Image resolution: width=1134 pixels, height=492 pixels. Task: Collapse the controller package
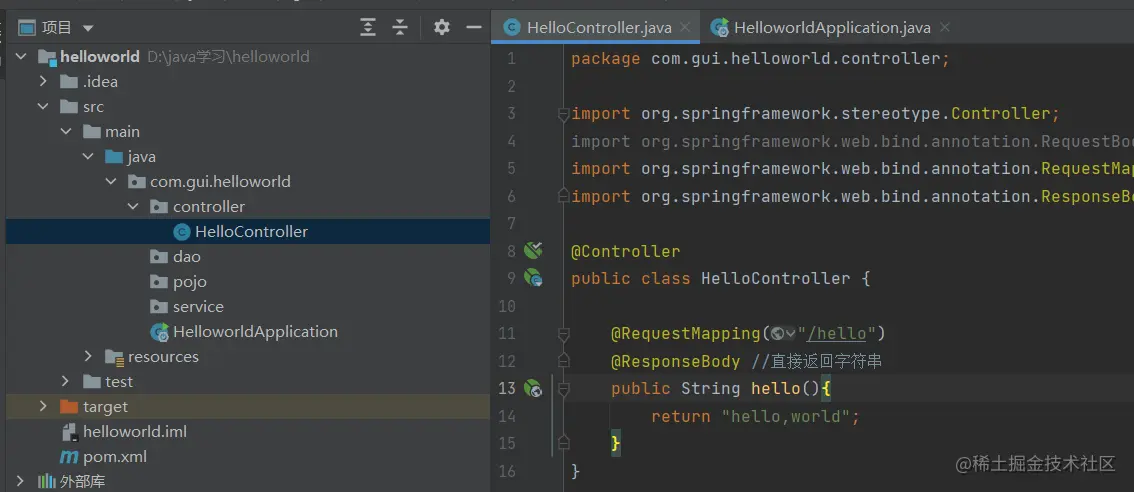(x=133, y=206)
